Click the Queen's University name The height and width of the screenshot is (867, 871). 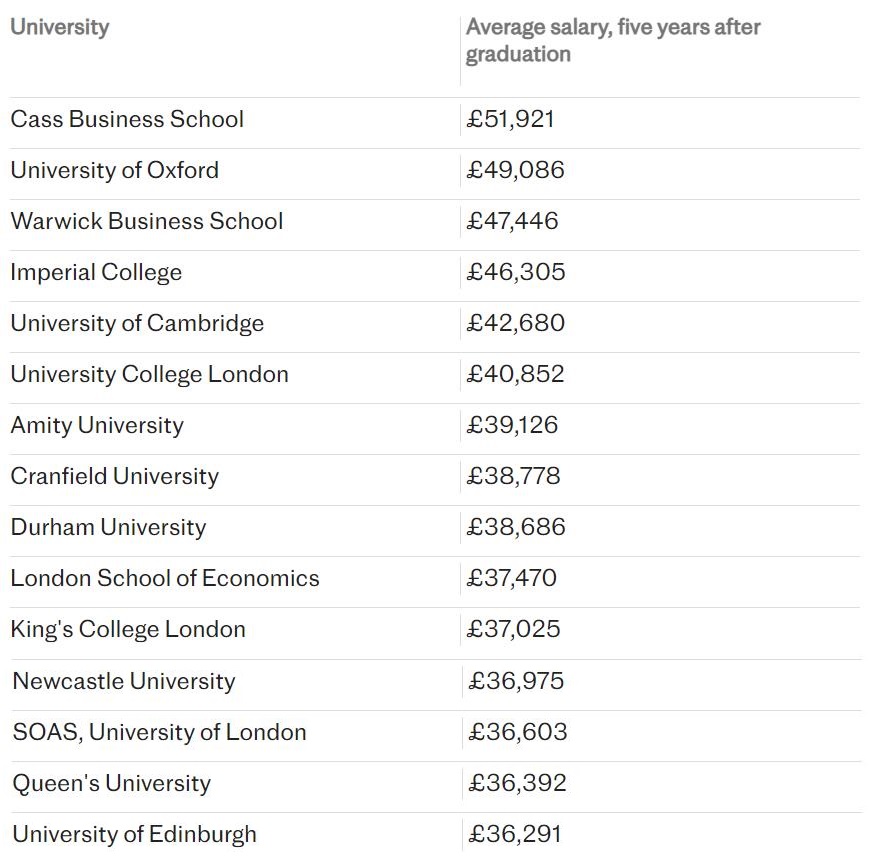tap(111, 783)
